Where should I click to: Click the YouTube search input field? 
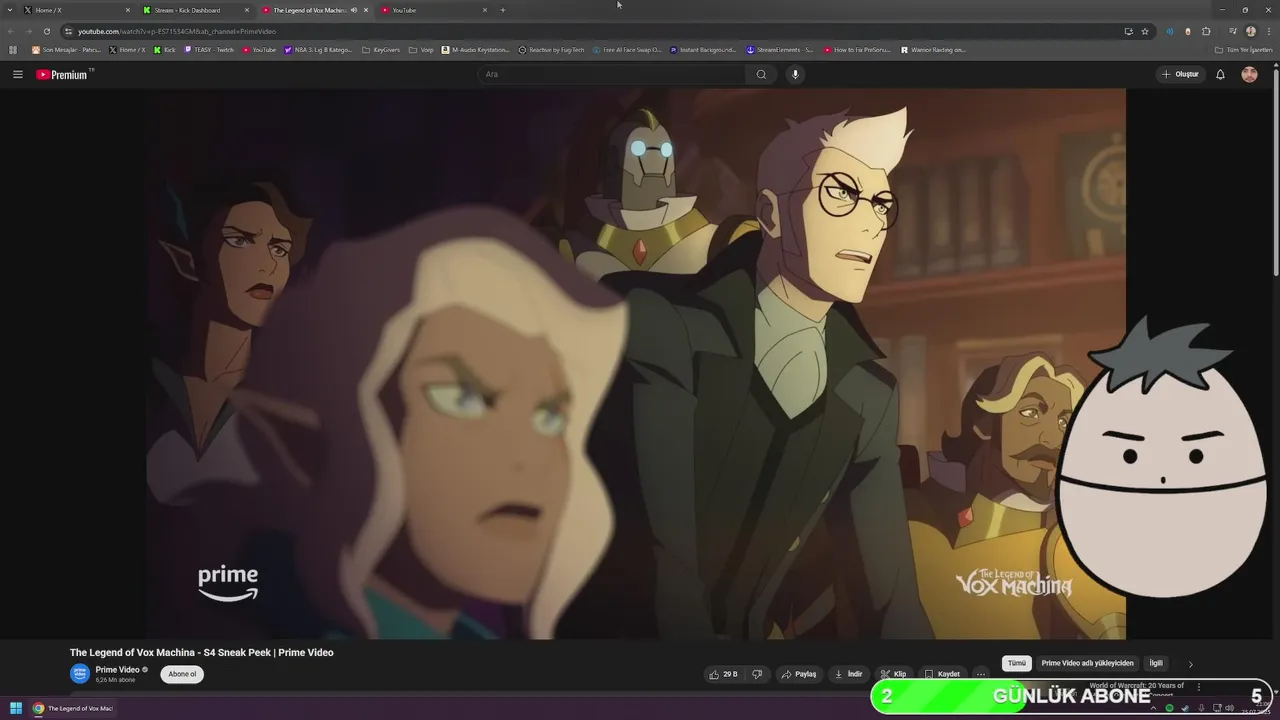[612, 74]
